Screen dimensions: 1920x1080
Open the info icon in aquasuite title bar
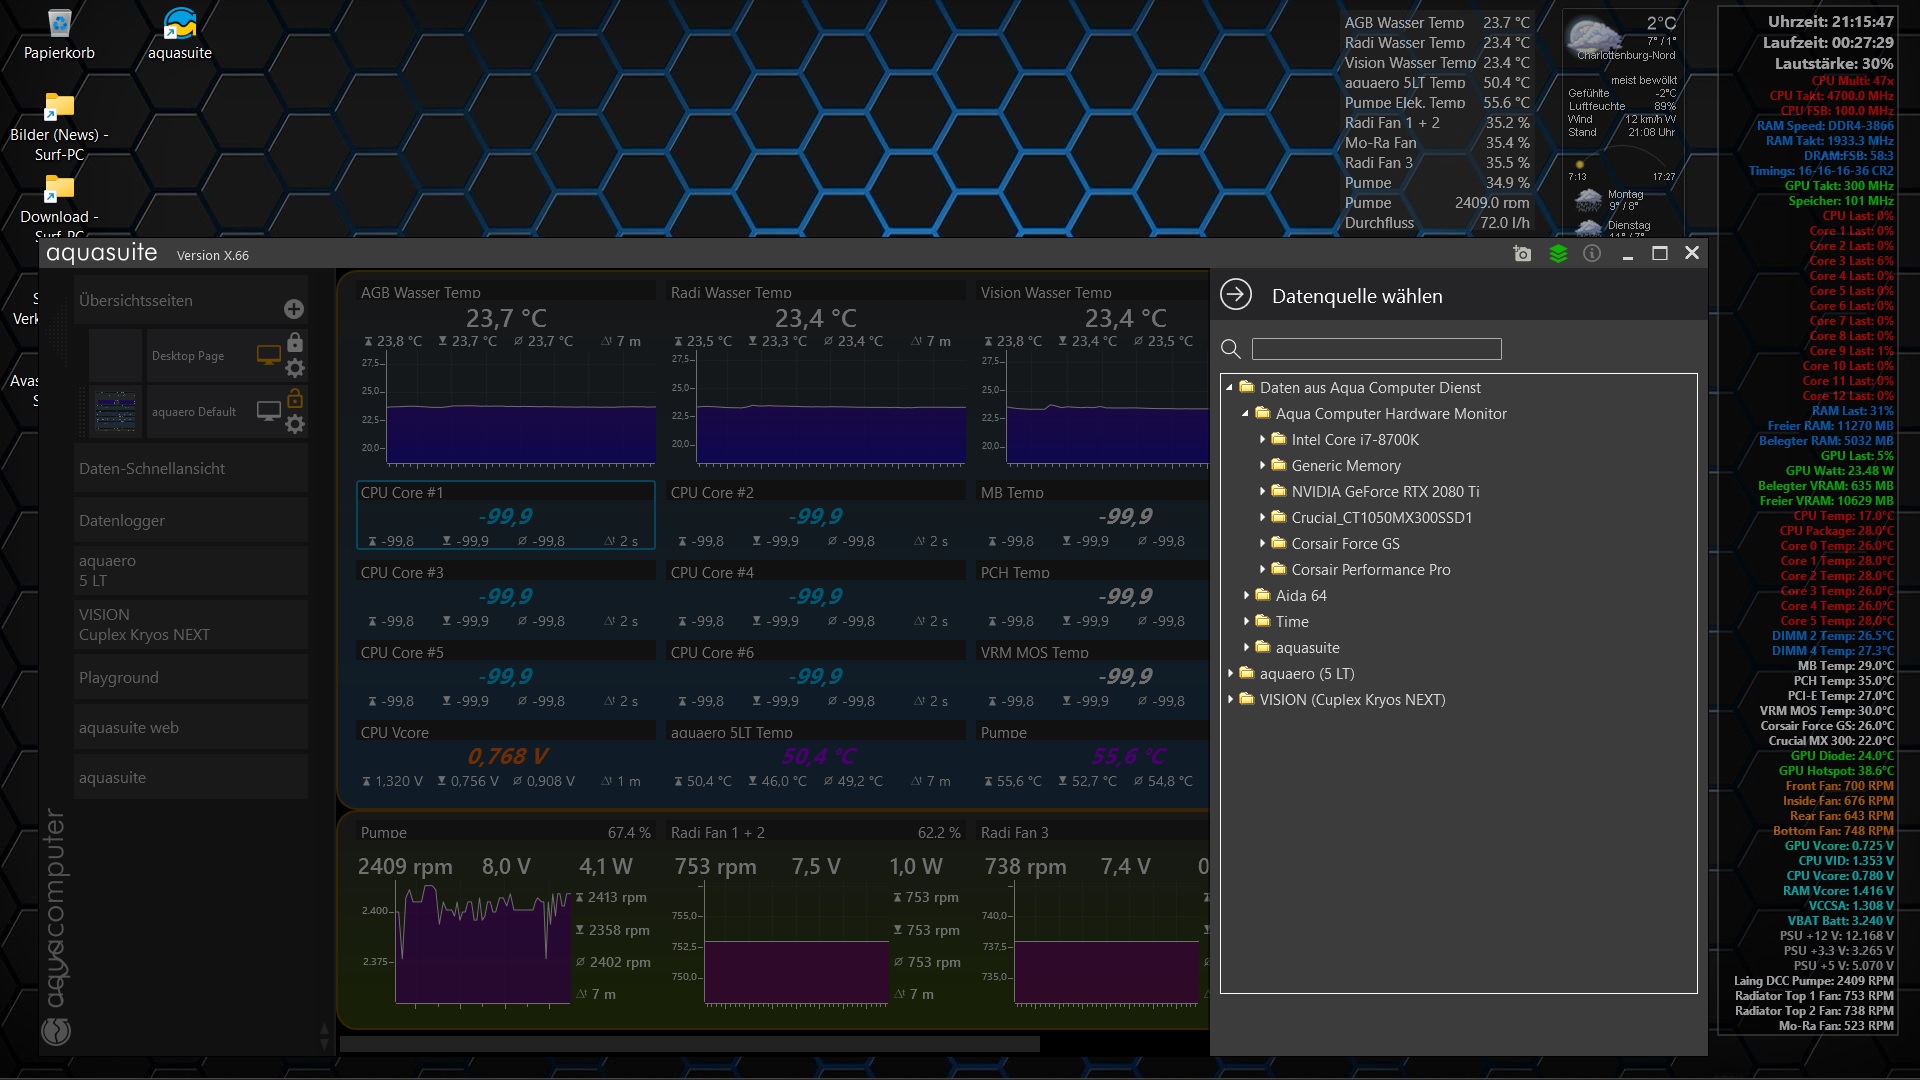coord(1592,254)
